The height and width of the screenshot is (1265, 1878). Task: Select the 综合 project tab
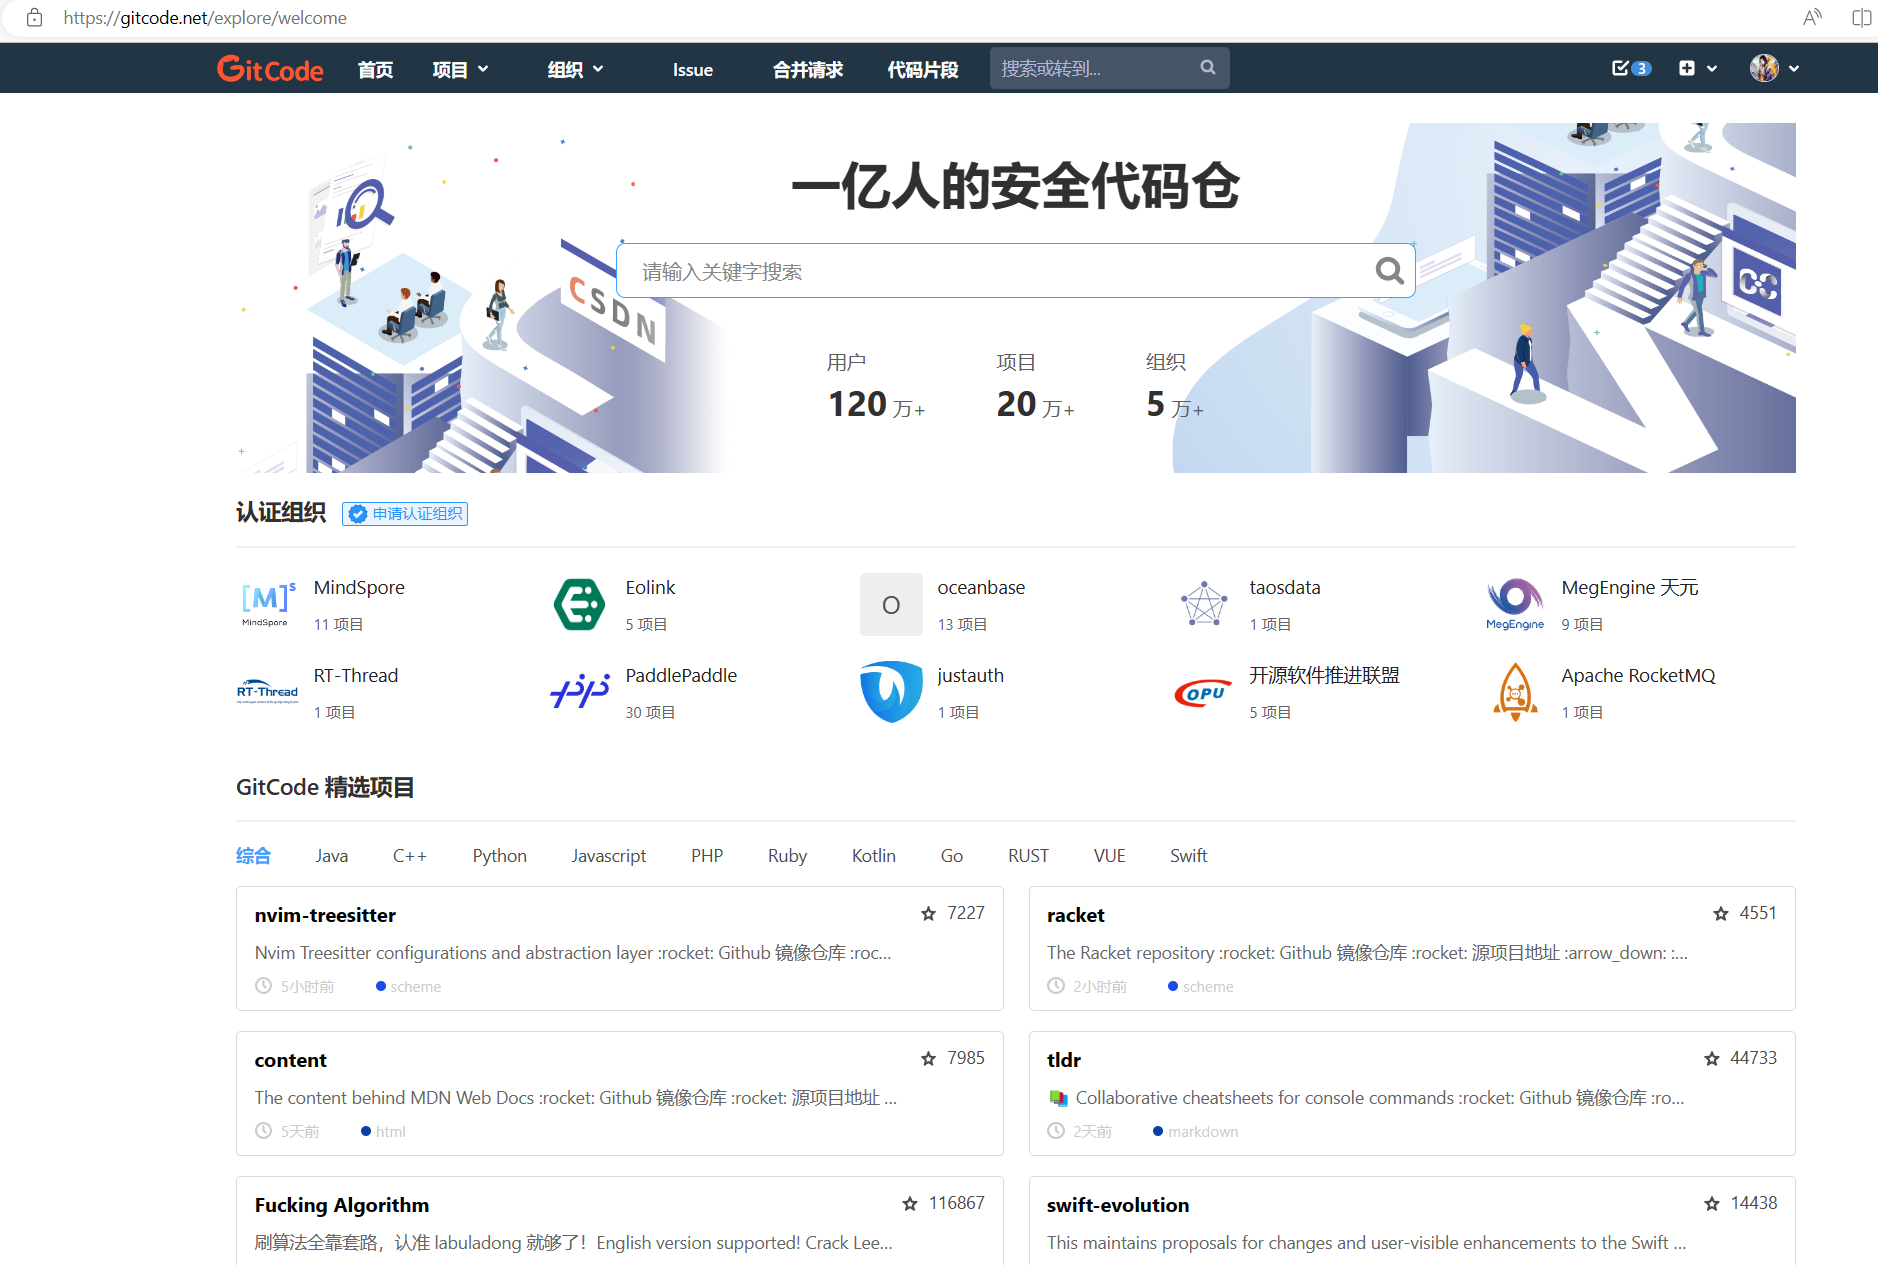253,855
